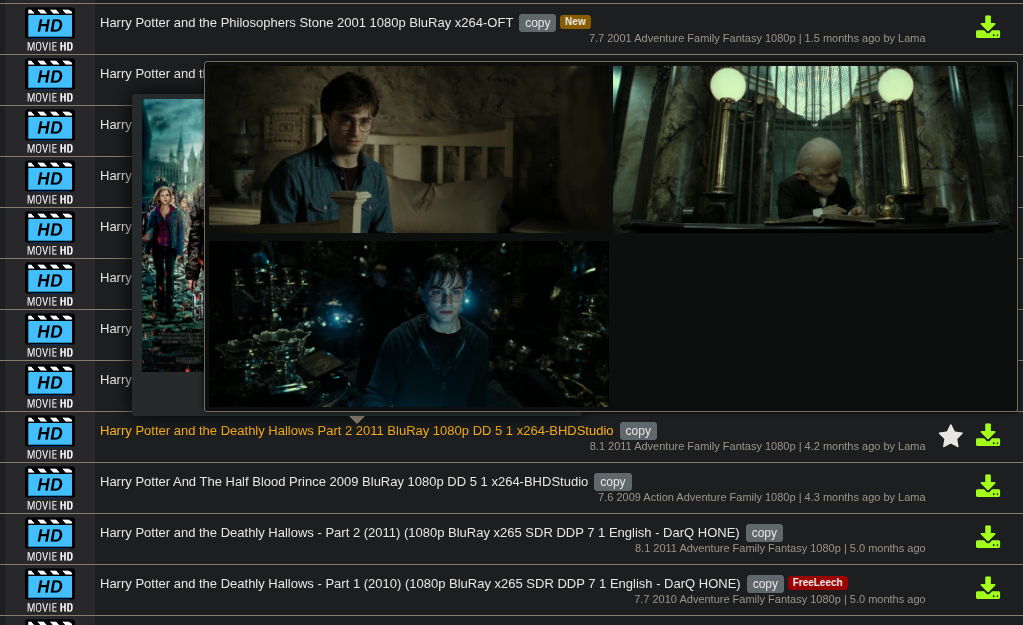Open Deathly Hallows Part 2 x265 DarQ HONE title

tap(420, 533)
